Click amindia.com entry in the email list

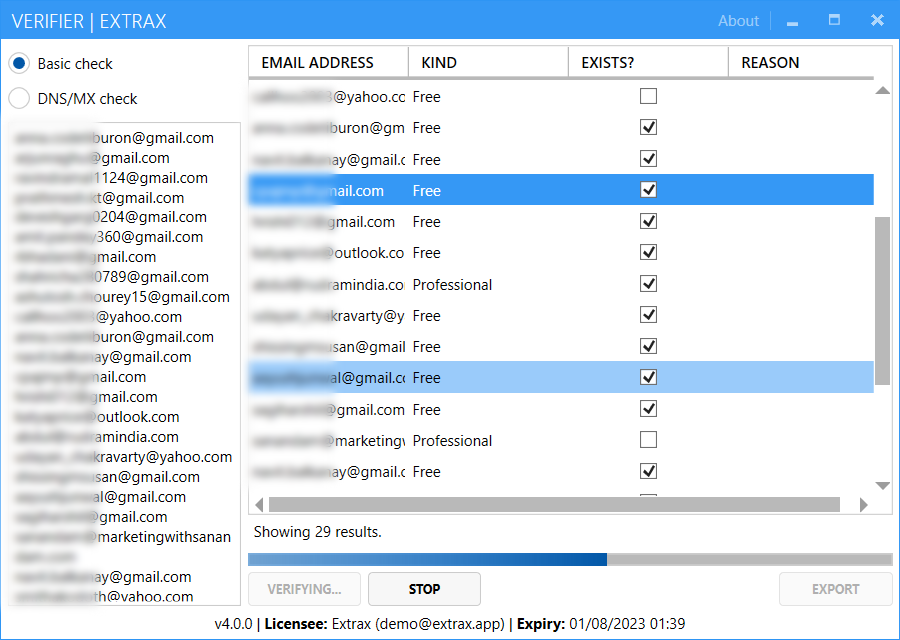coord(97,437)
